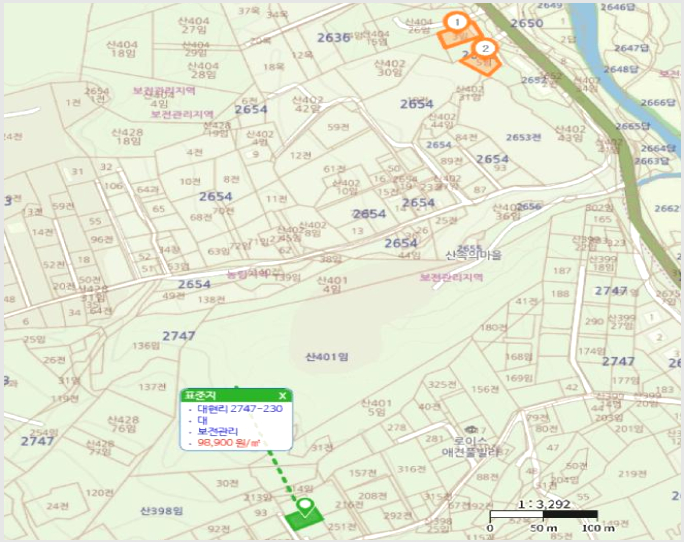Image resolution: width=684 pixels, height=542 pixels.
Task: Click the 2648답 parcel label
Action: (621, 69)
